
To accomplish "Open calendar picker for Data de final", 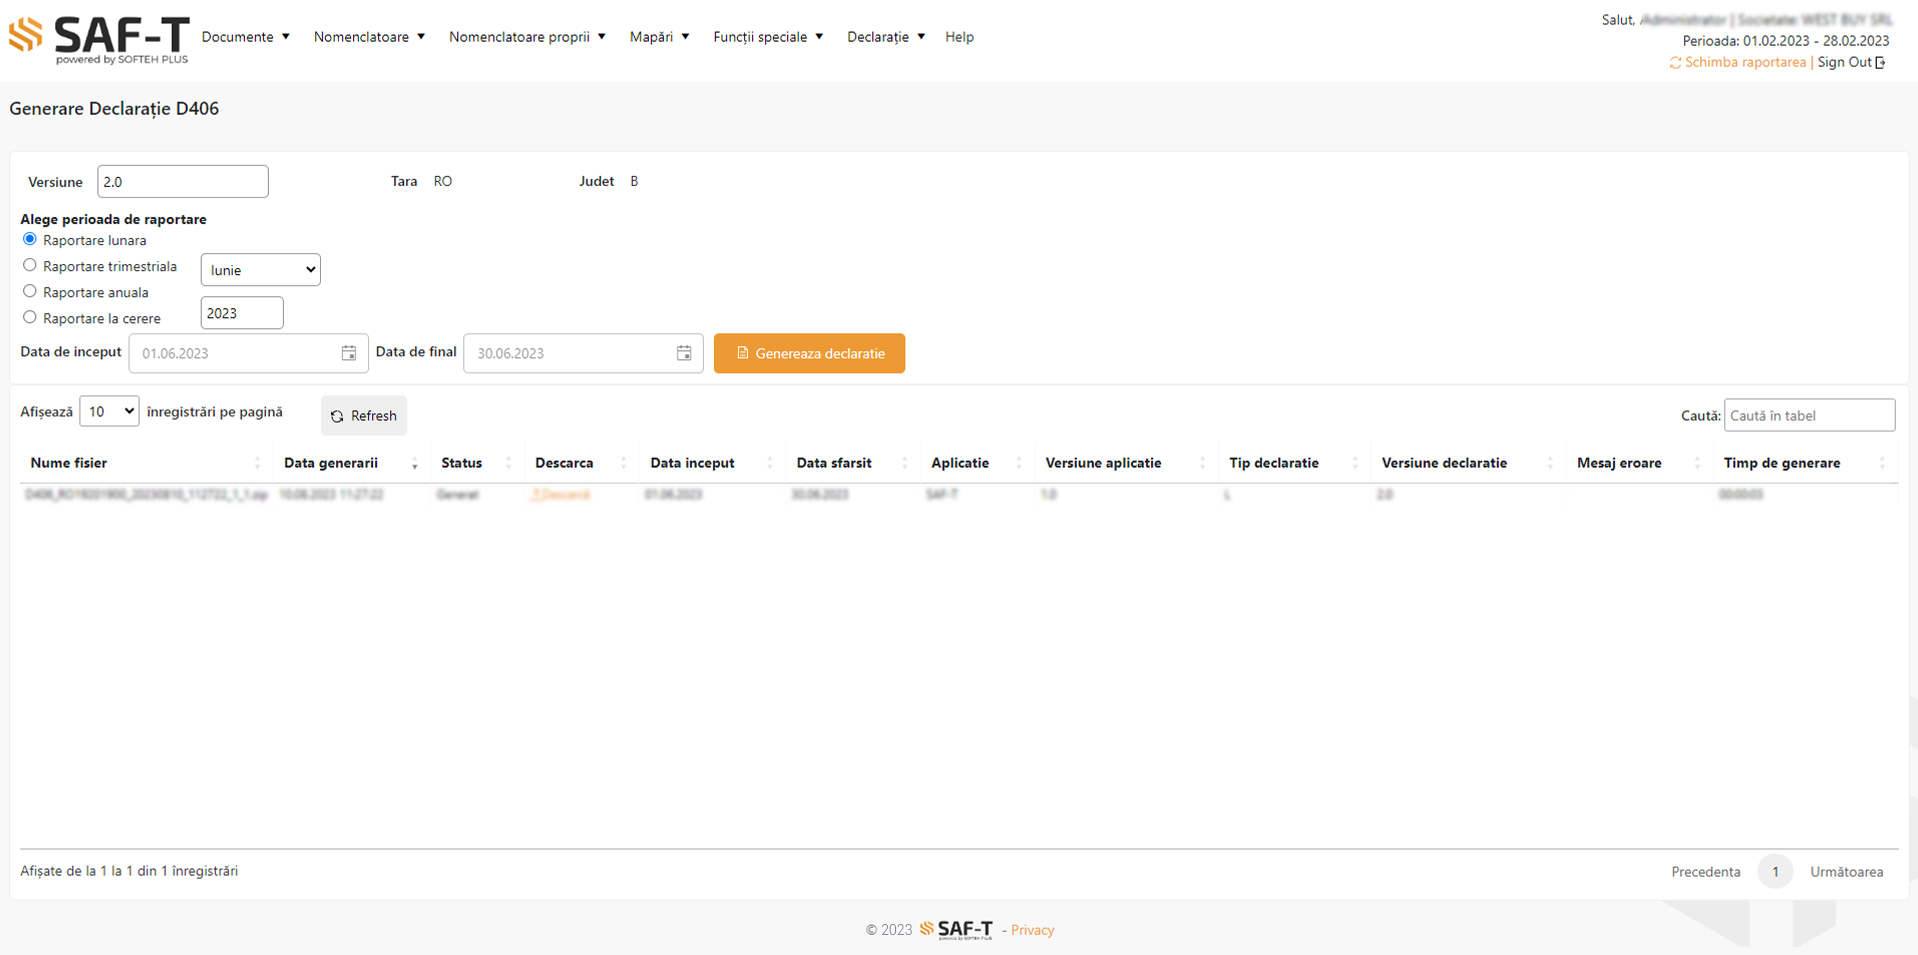I will [x=684, y=353].
